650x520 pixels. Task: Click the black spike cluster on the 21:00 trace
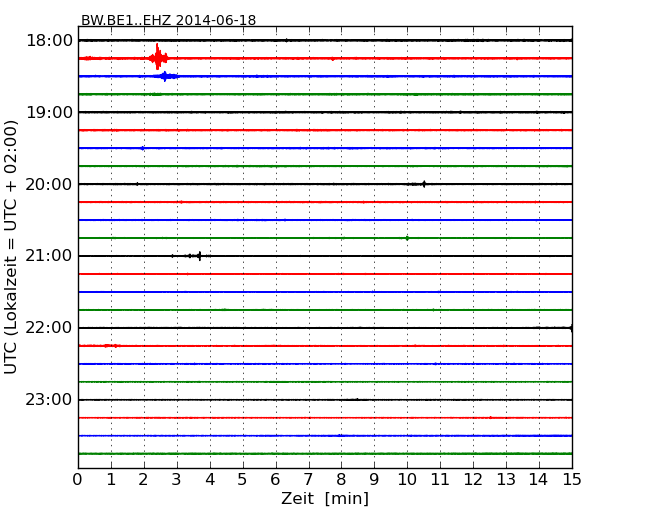[197, 256]
